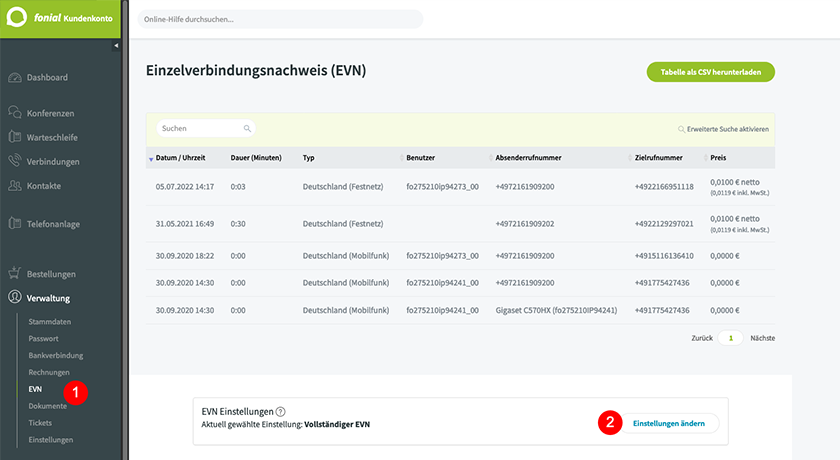
Task: Open Bankverbindung submenu item
Action: [55, 355]
